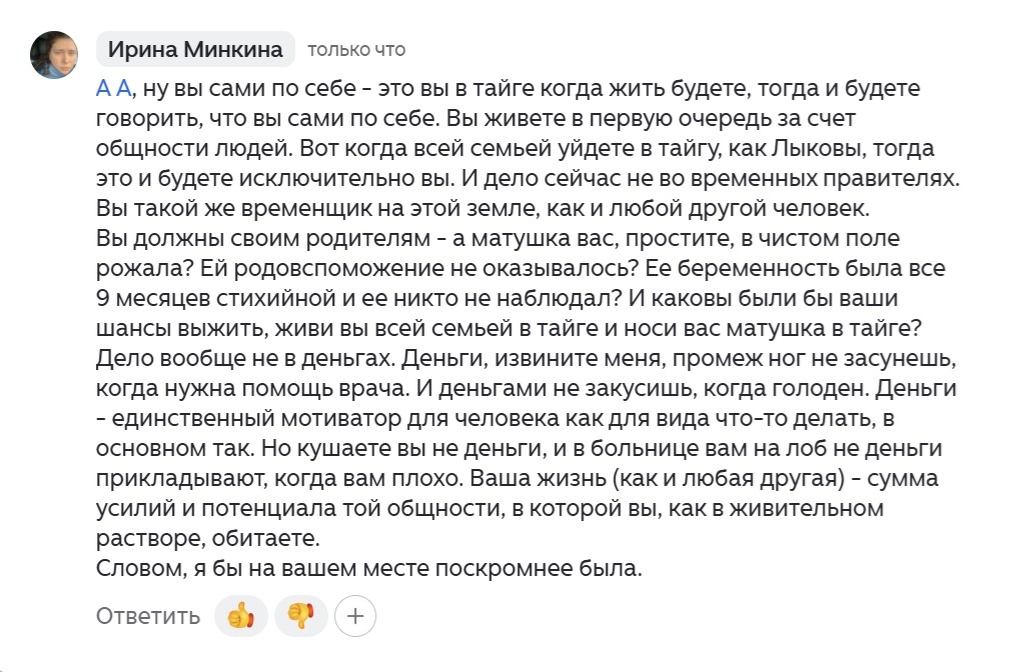Toggle the like reaction on the comment

tap(240, 617)
